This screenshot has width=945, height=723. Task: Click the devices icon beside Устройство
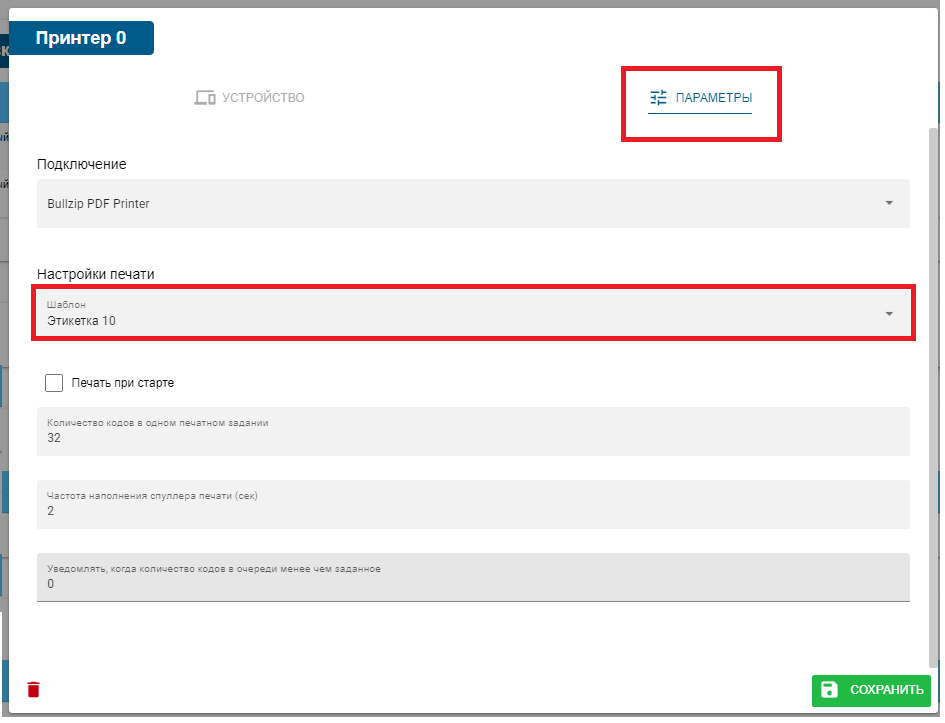(x=205, y=98)
